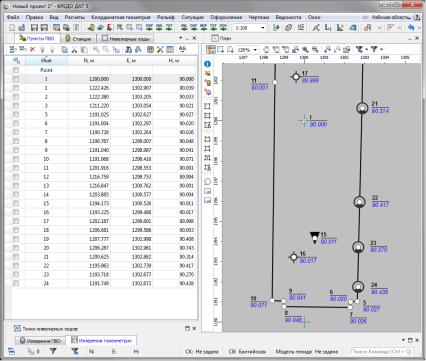Open the 1:200 scale dropdown
This screenshot has width=426, height=361.
tap(263, 28)
